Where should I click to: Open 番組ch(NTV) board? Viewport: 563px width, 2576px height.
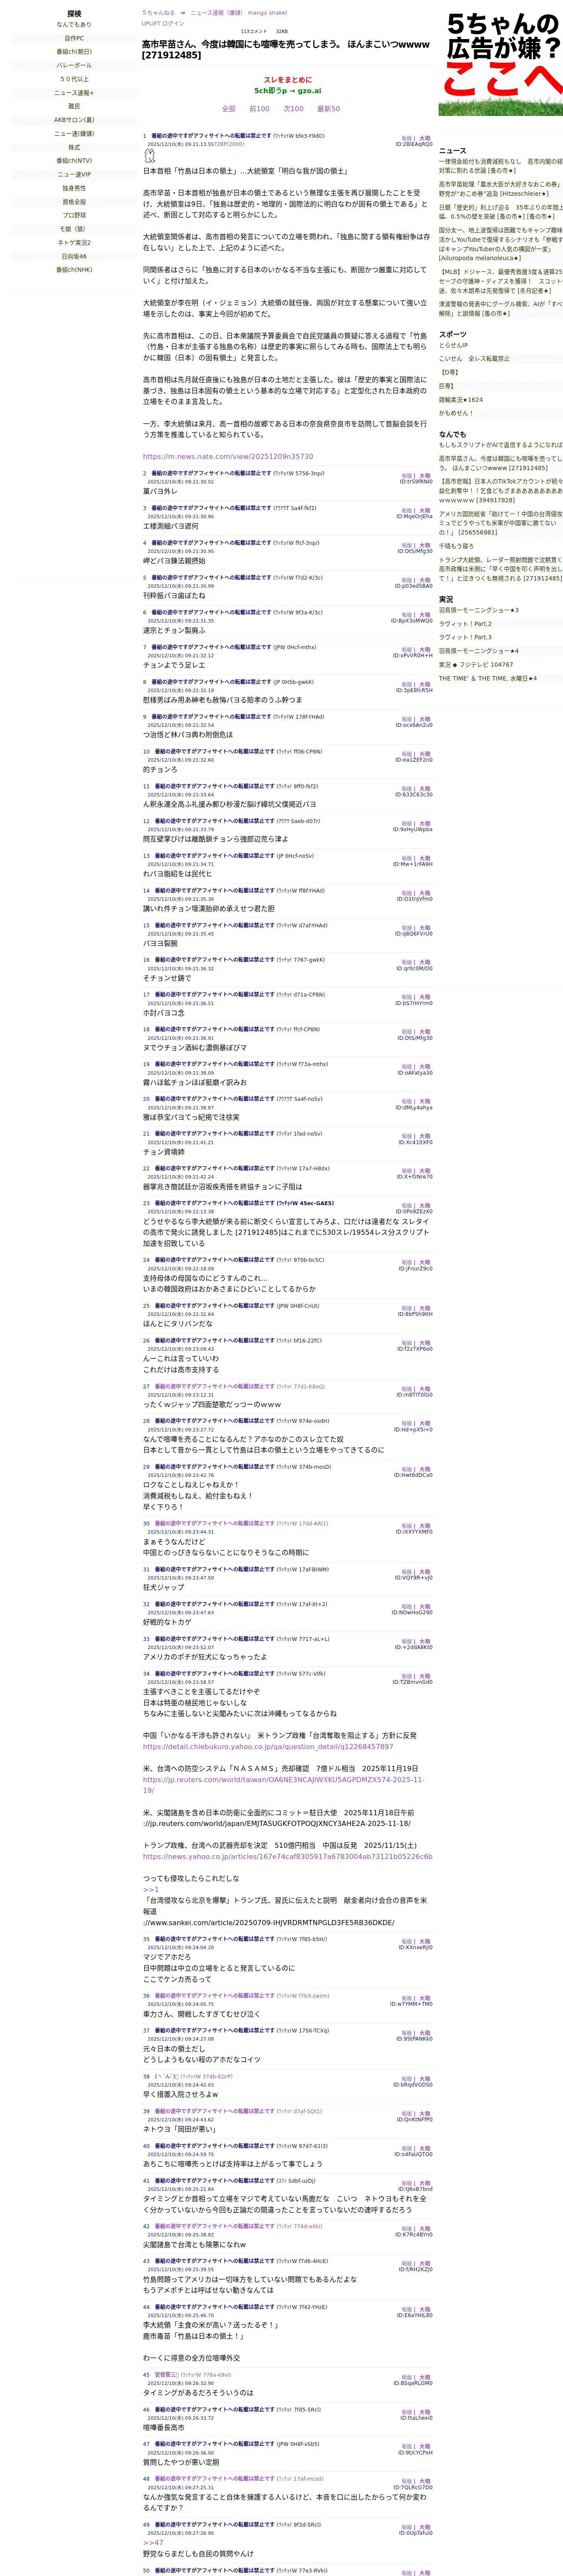pyautogui.click(x=74, y=161)
